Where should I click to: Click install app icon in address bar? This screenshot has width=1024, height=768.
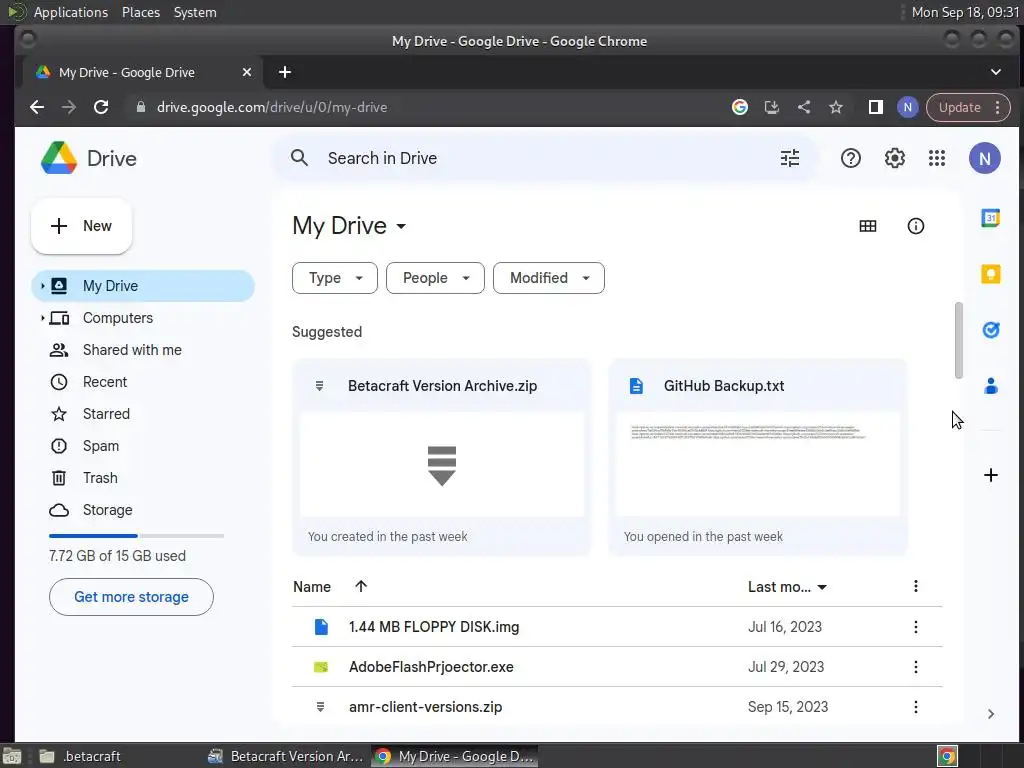[771, 107]
